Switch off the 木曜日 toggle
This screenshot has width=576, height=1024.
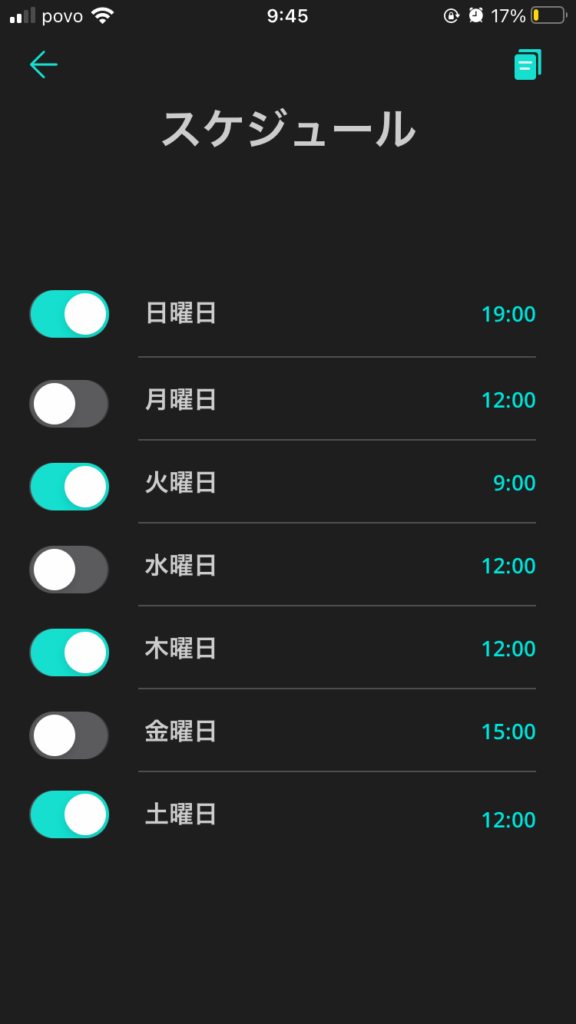click(69, 652)
